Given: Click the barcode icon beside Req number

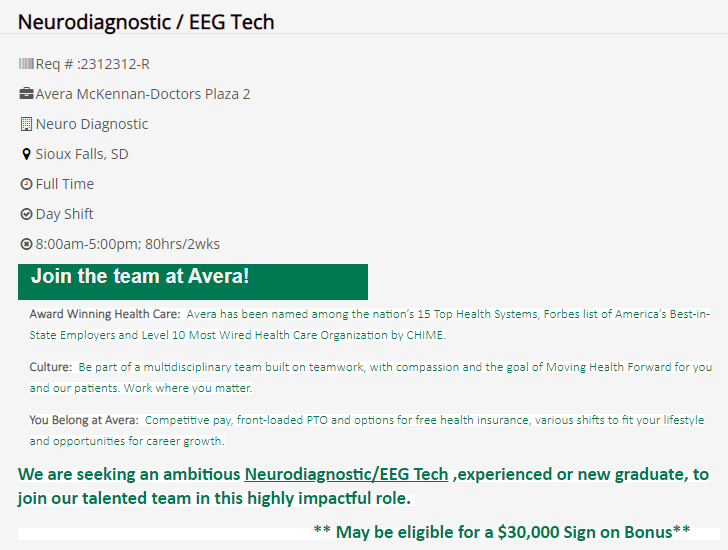Looking at the screenshot, I should (x=26, y=64).
